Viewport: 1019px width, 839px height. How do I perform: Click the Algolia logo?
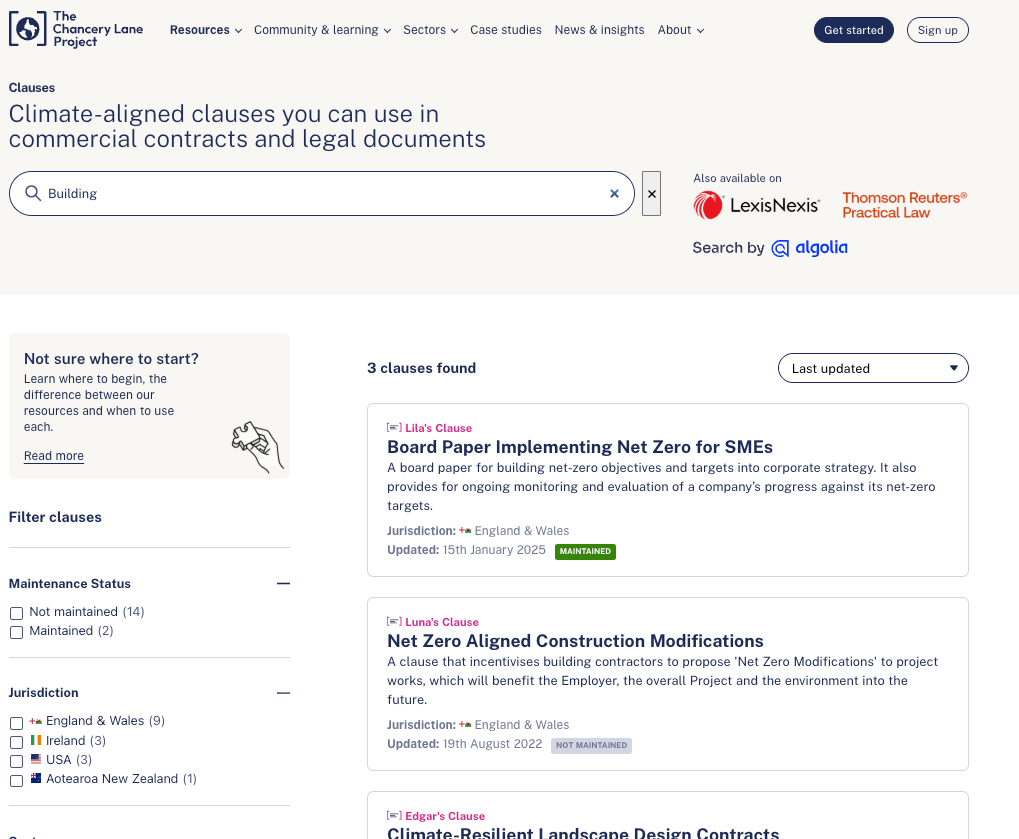(x=809, y=248)
